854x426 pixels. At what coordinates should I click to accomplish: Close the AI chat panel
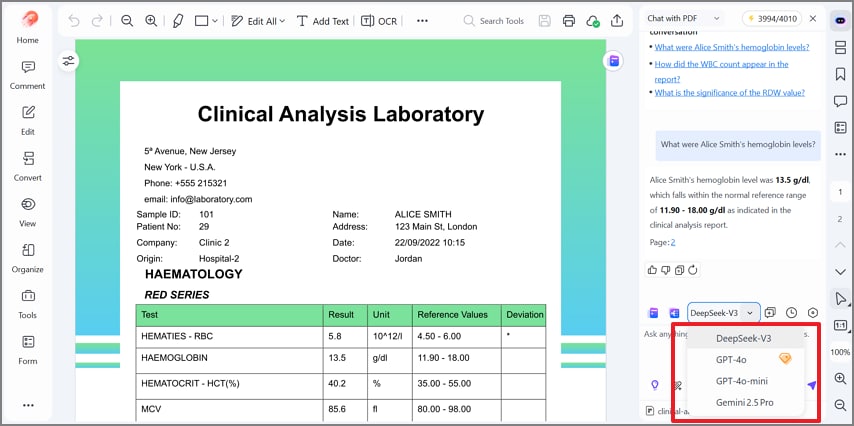coord(813,19)
